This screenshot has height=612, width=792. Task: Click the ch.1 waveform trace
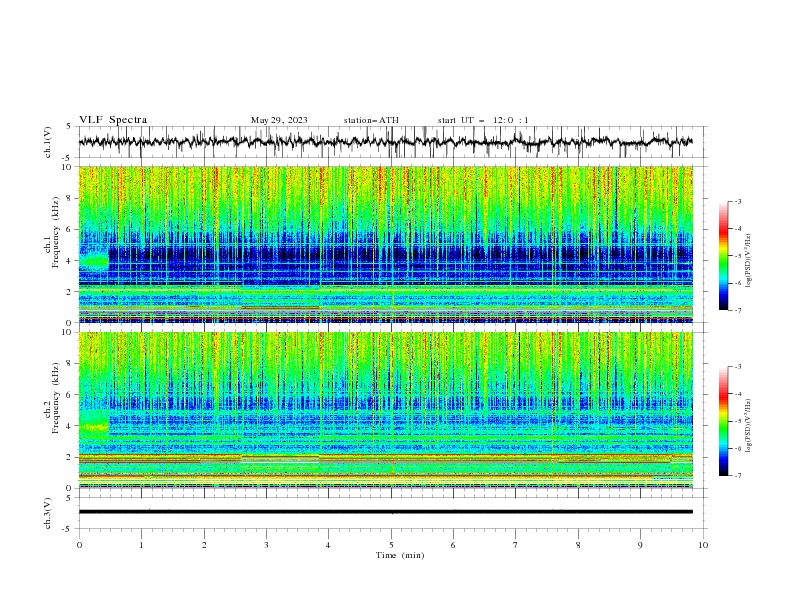click(x=385, y=142)
